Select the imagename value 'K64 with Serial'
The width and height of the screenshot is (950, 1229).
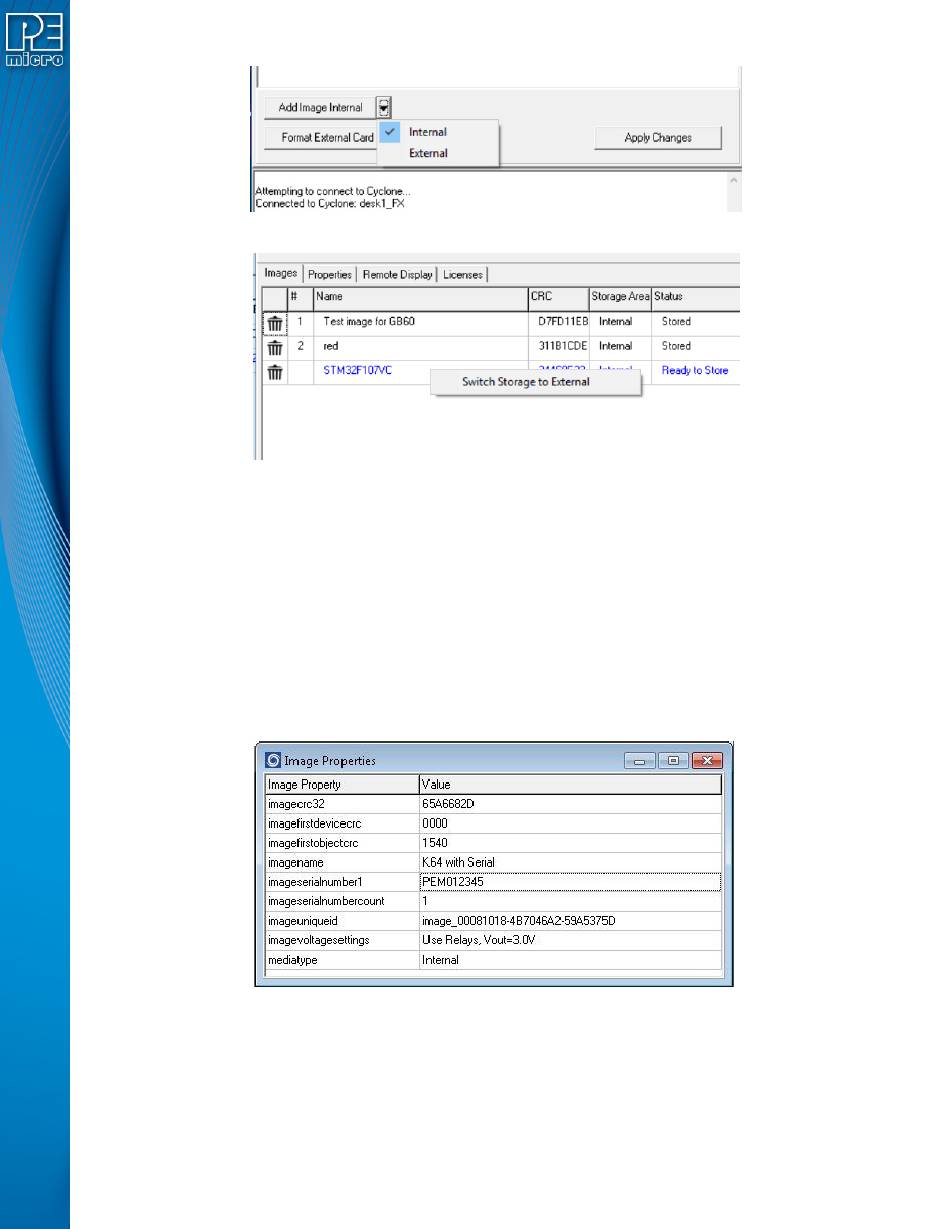(x=570, y=862)
